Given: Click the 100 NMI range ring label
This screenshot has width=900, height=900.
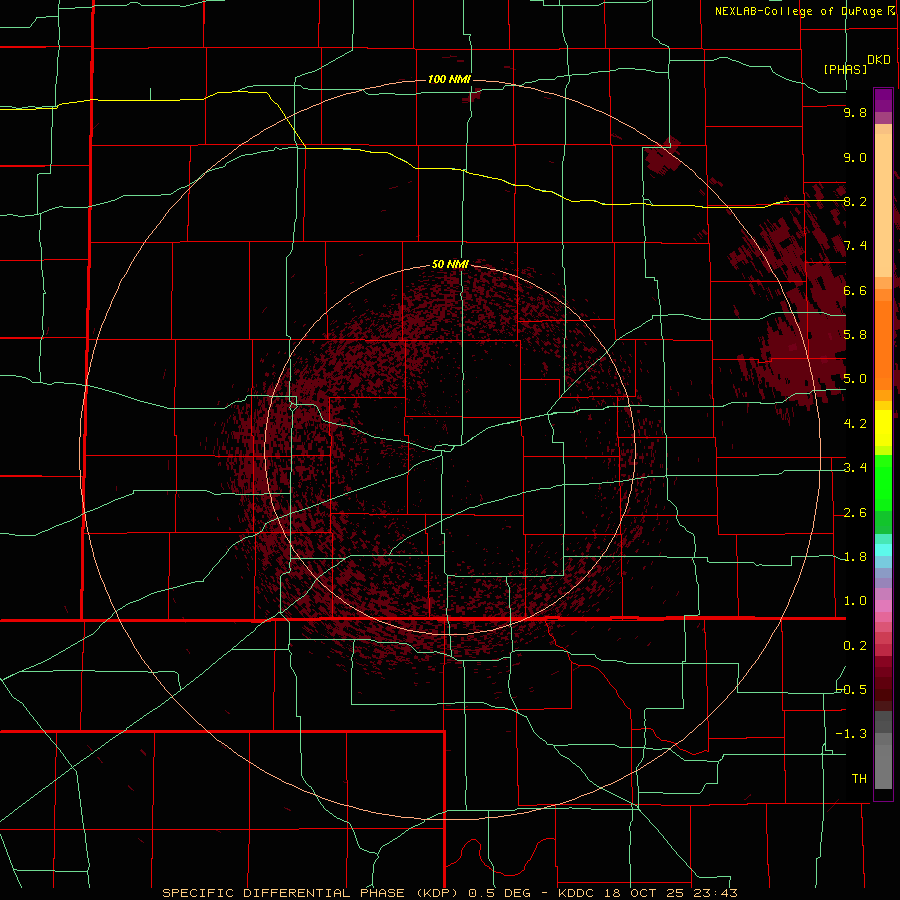Looking at the screenshot, I should coord(449,79).
